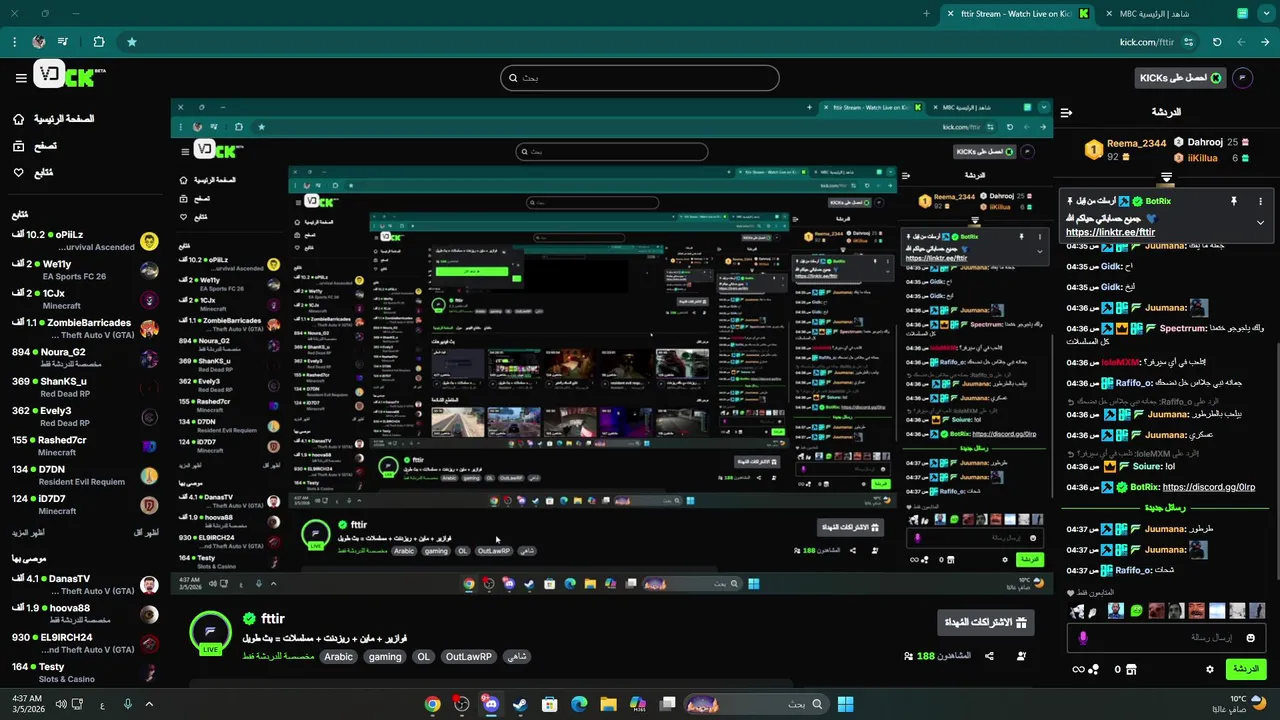1280x720 pixels.
Task: Jump to رسائل جديدة new messages
Action: pyautogui.click(x=1165, y=508)
